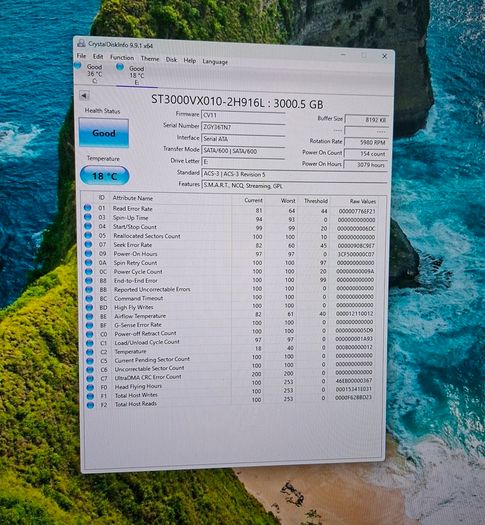
Task: Click the CrystalDiskInfo app icon in title bar
Action: (81, 43)
